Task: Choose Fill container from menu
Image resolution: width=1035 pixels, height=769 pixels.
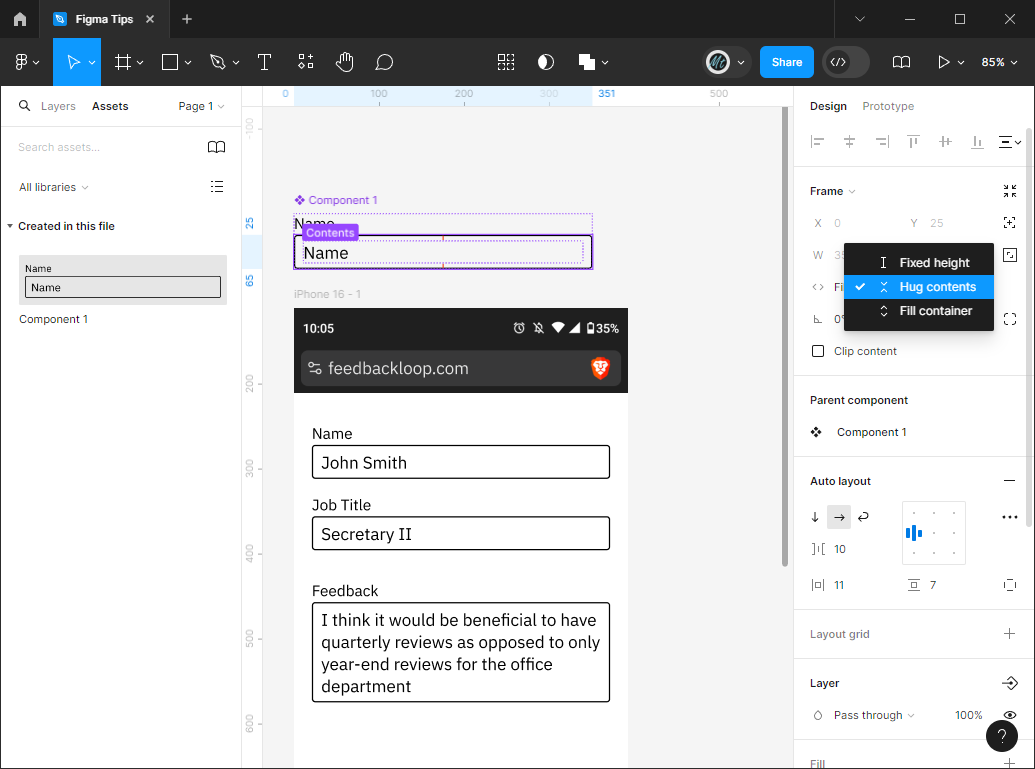Action: click(x=935, y=311)
